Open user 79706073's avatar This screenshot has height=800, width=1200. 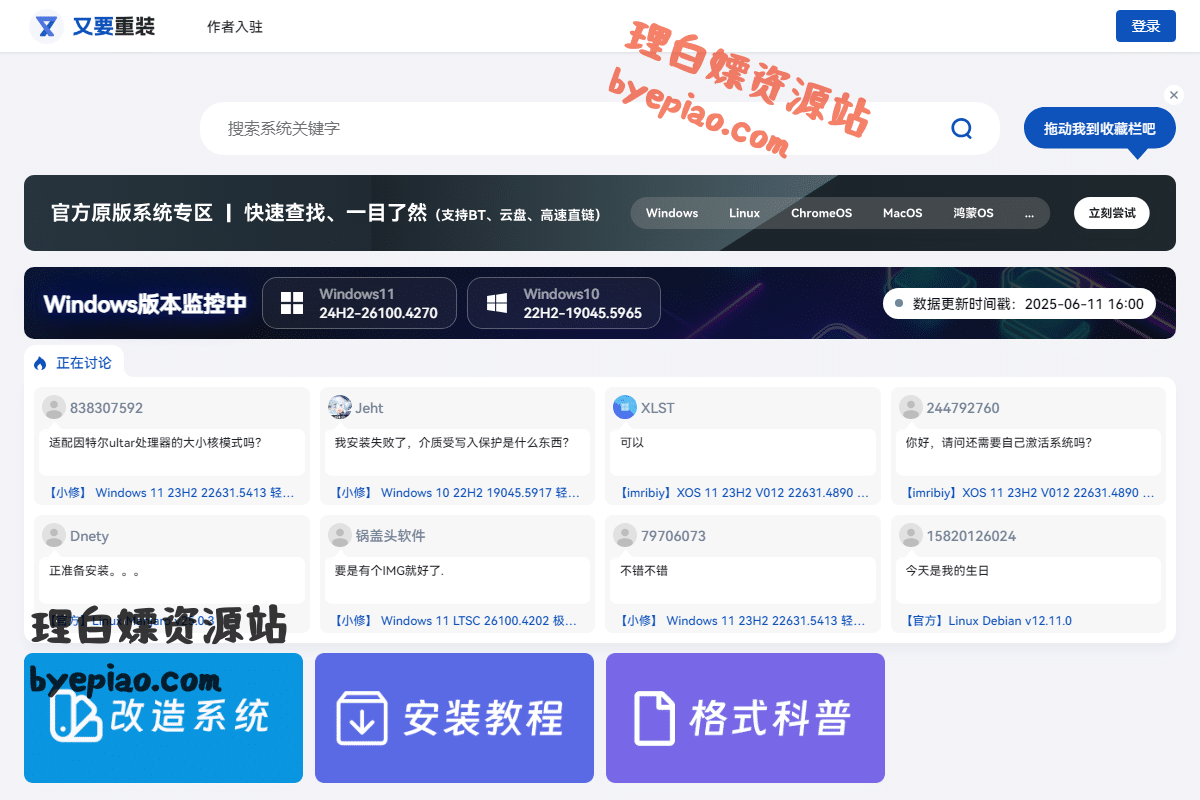tap(625, 535)
